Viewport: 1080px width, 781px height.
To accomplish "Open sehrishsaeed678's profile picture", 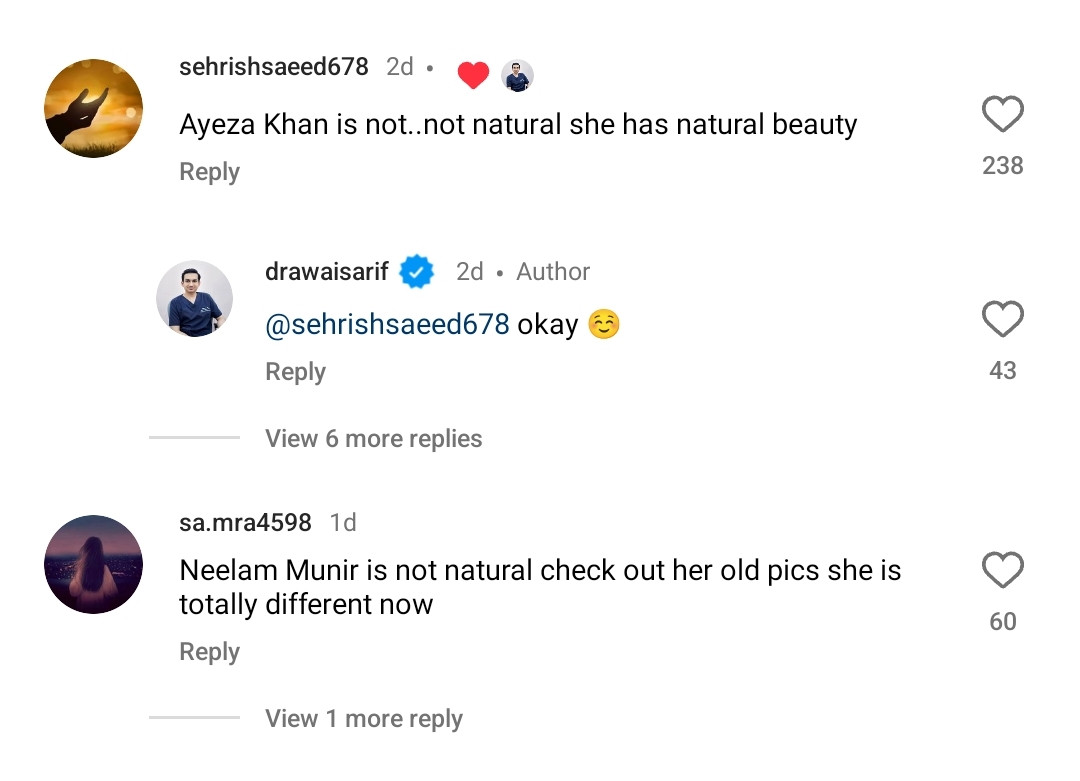I will [x=94, y=108].
